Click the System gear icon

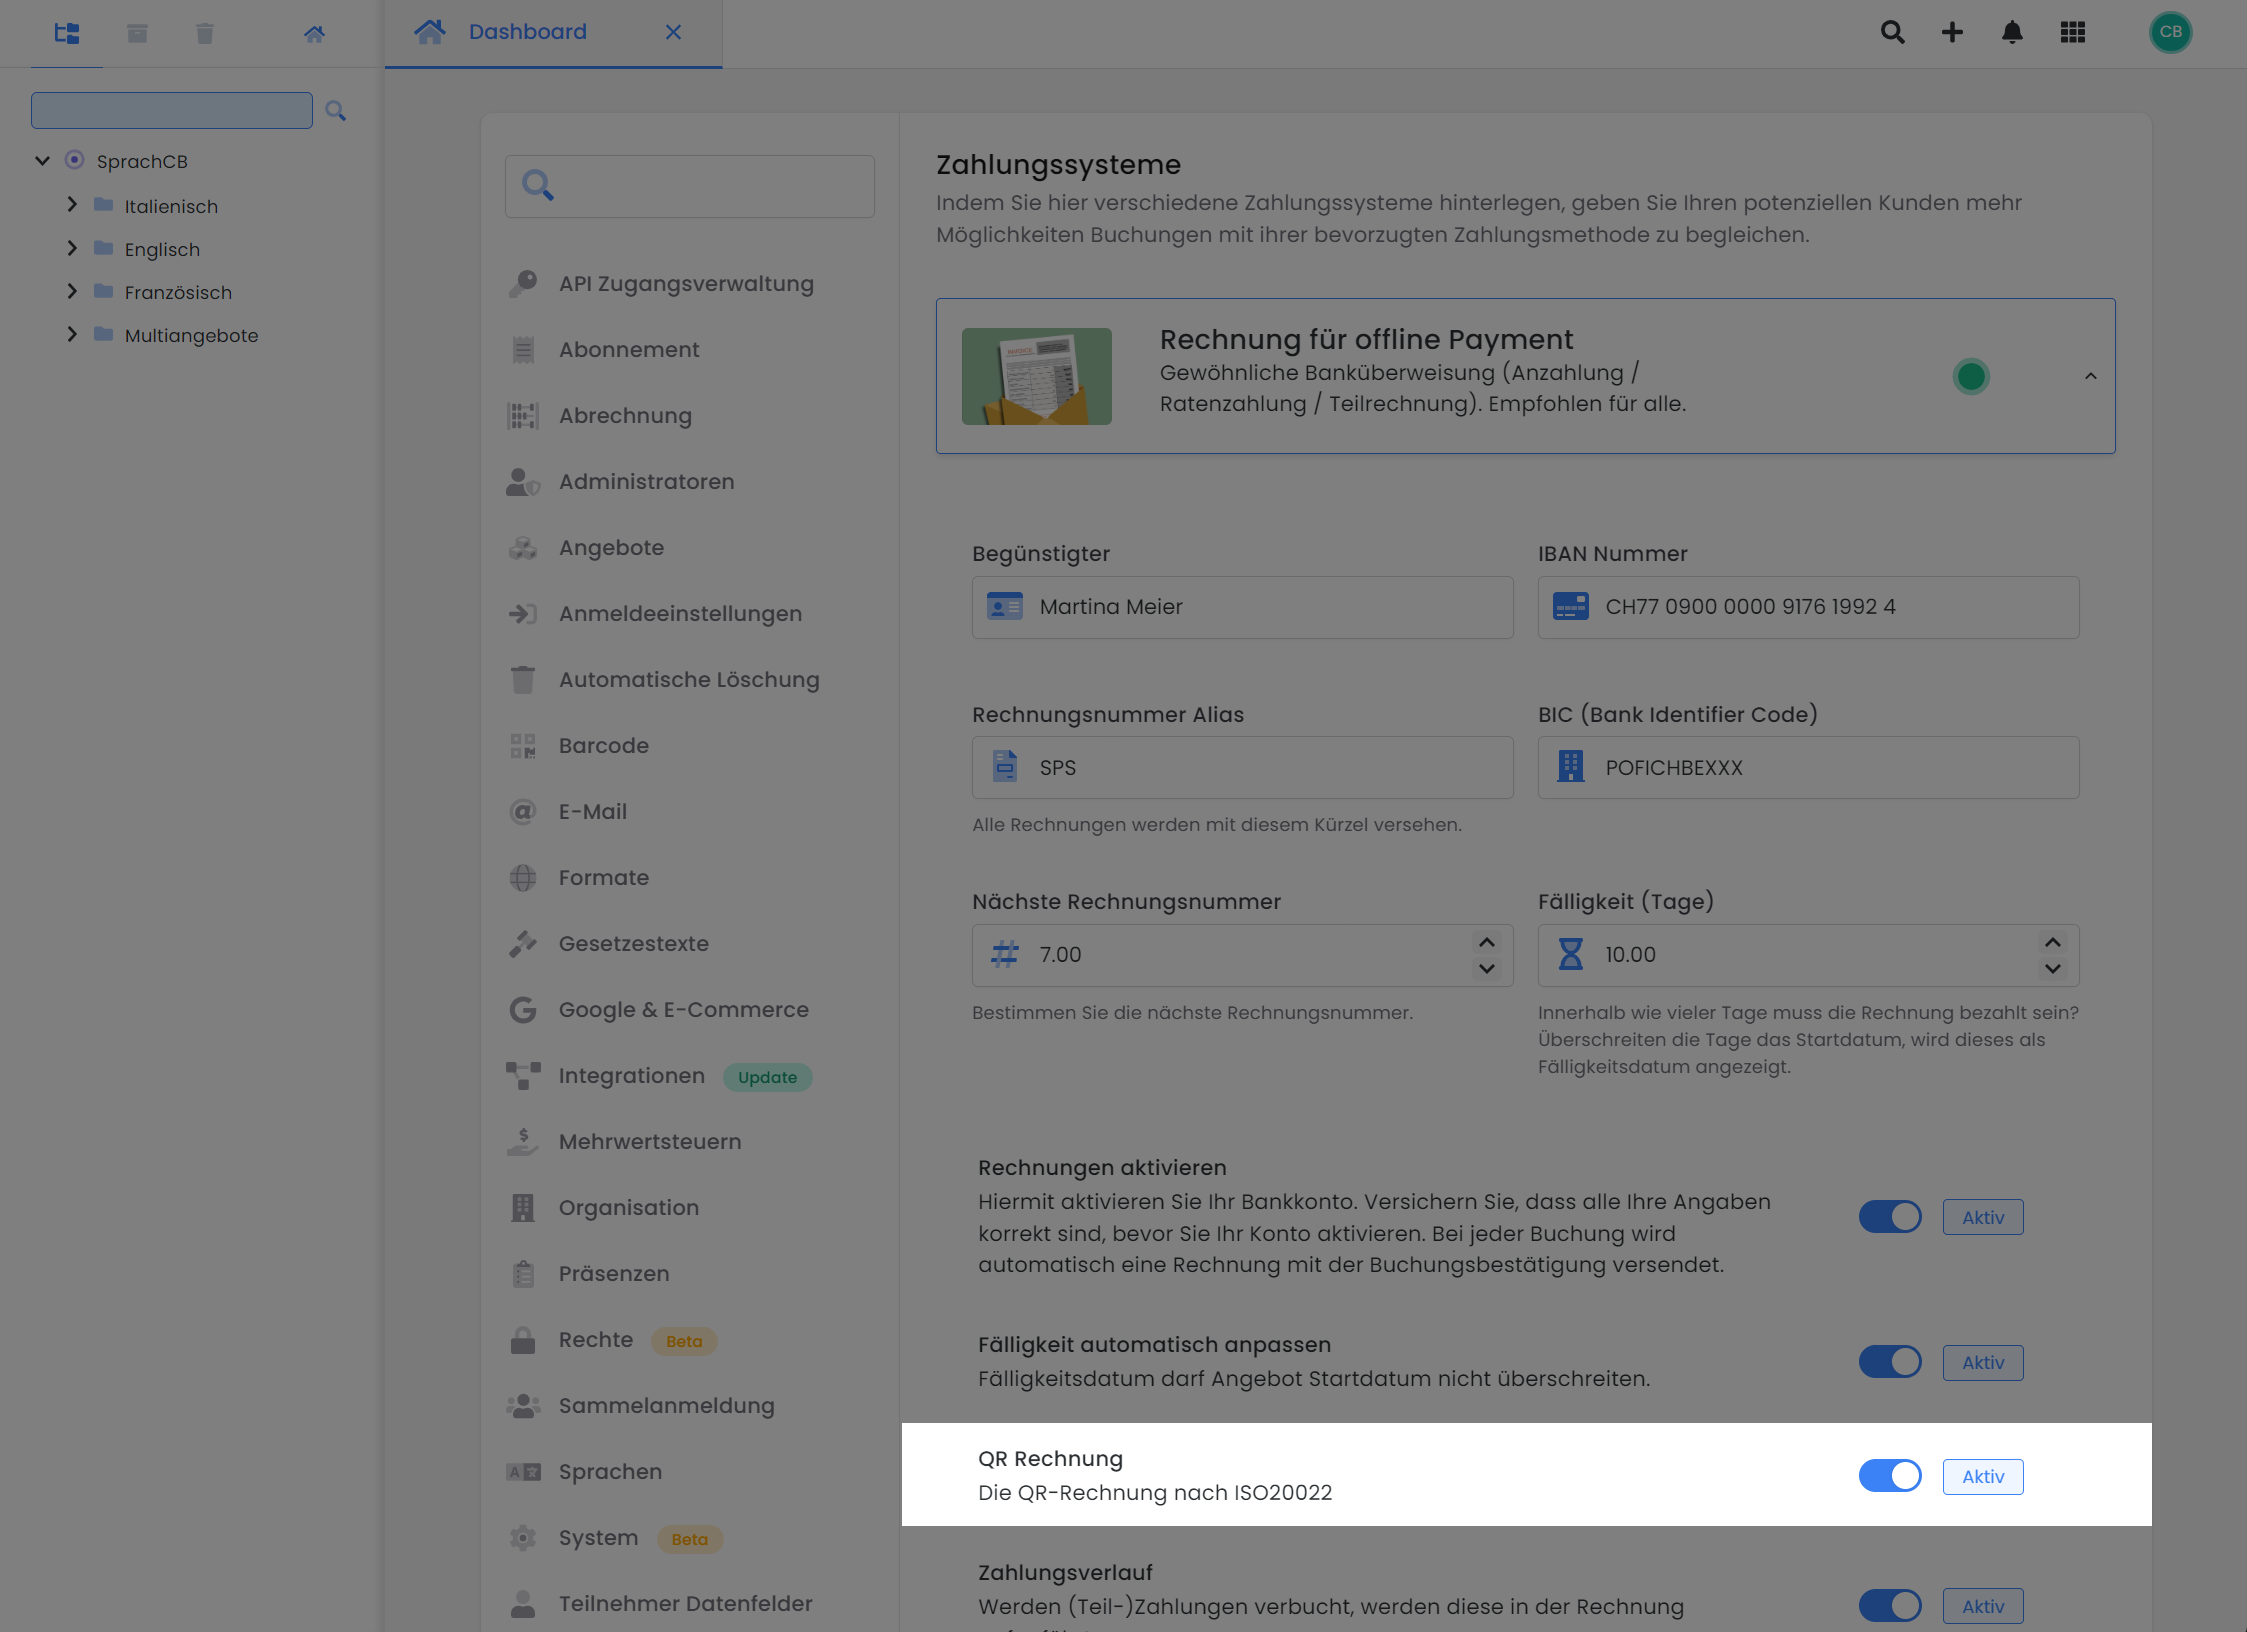(523, 1537)
